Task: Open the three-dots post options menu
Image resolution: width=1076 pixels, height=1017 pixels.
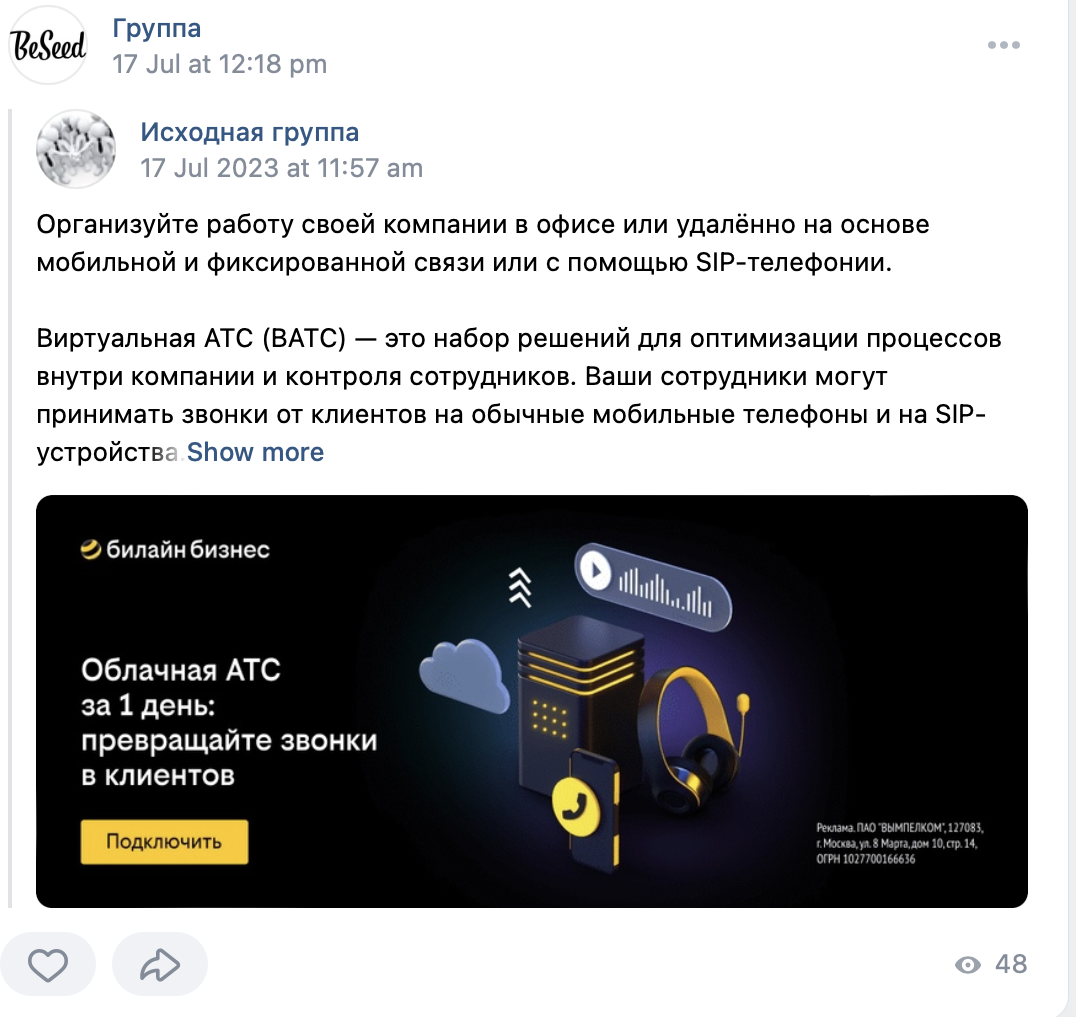Action: [1003, 45]
